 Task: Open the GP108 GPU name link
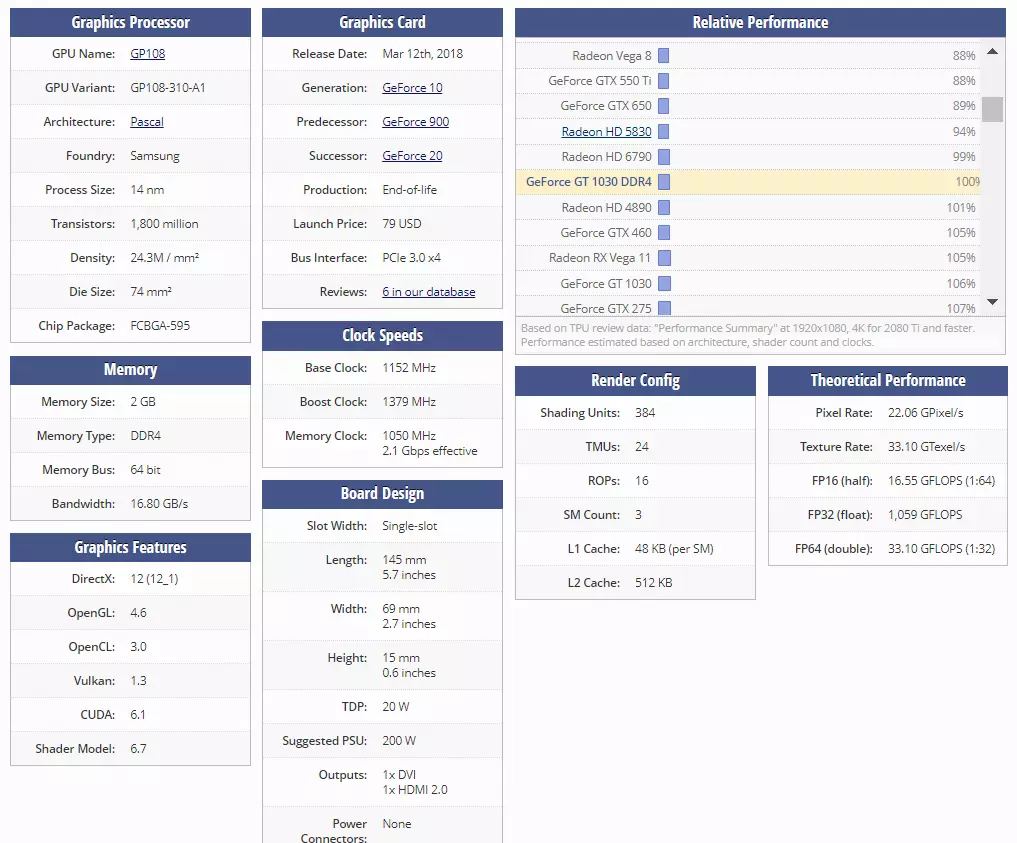point(147,54)
